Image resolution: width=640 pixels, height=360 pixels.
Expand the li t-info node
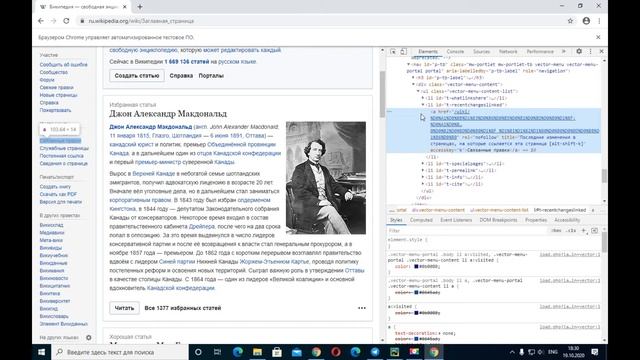[423, 177]
